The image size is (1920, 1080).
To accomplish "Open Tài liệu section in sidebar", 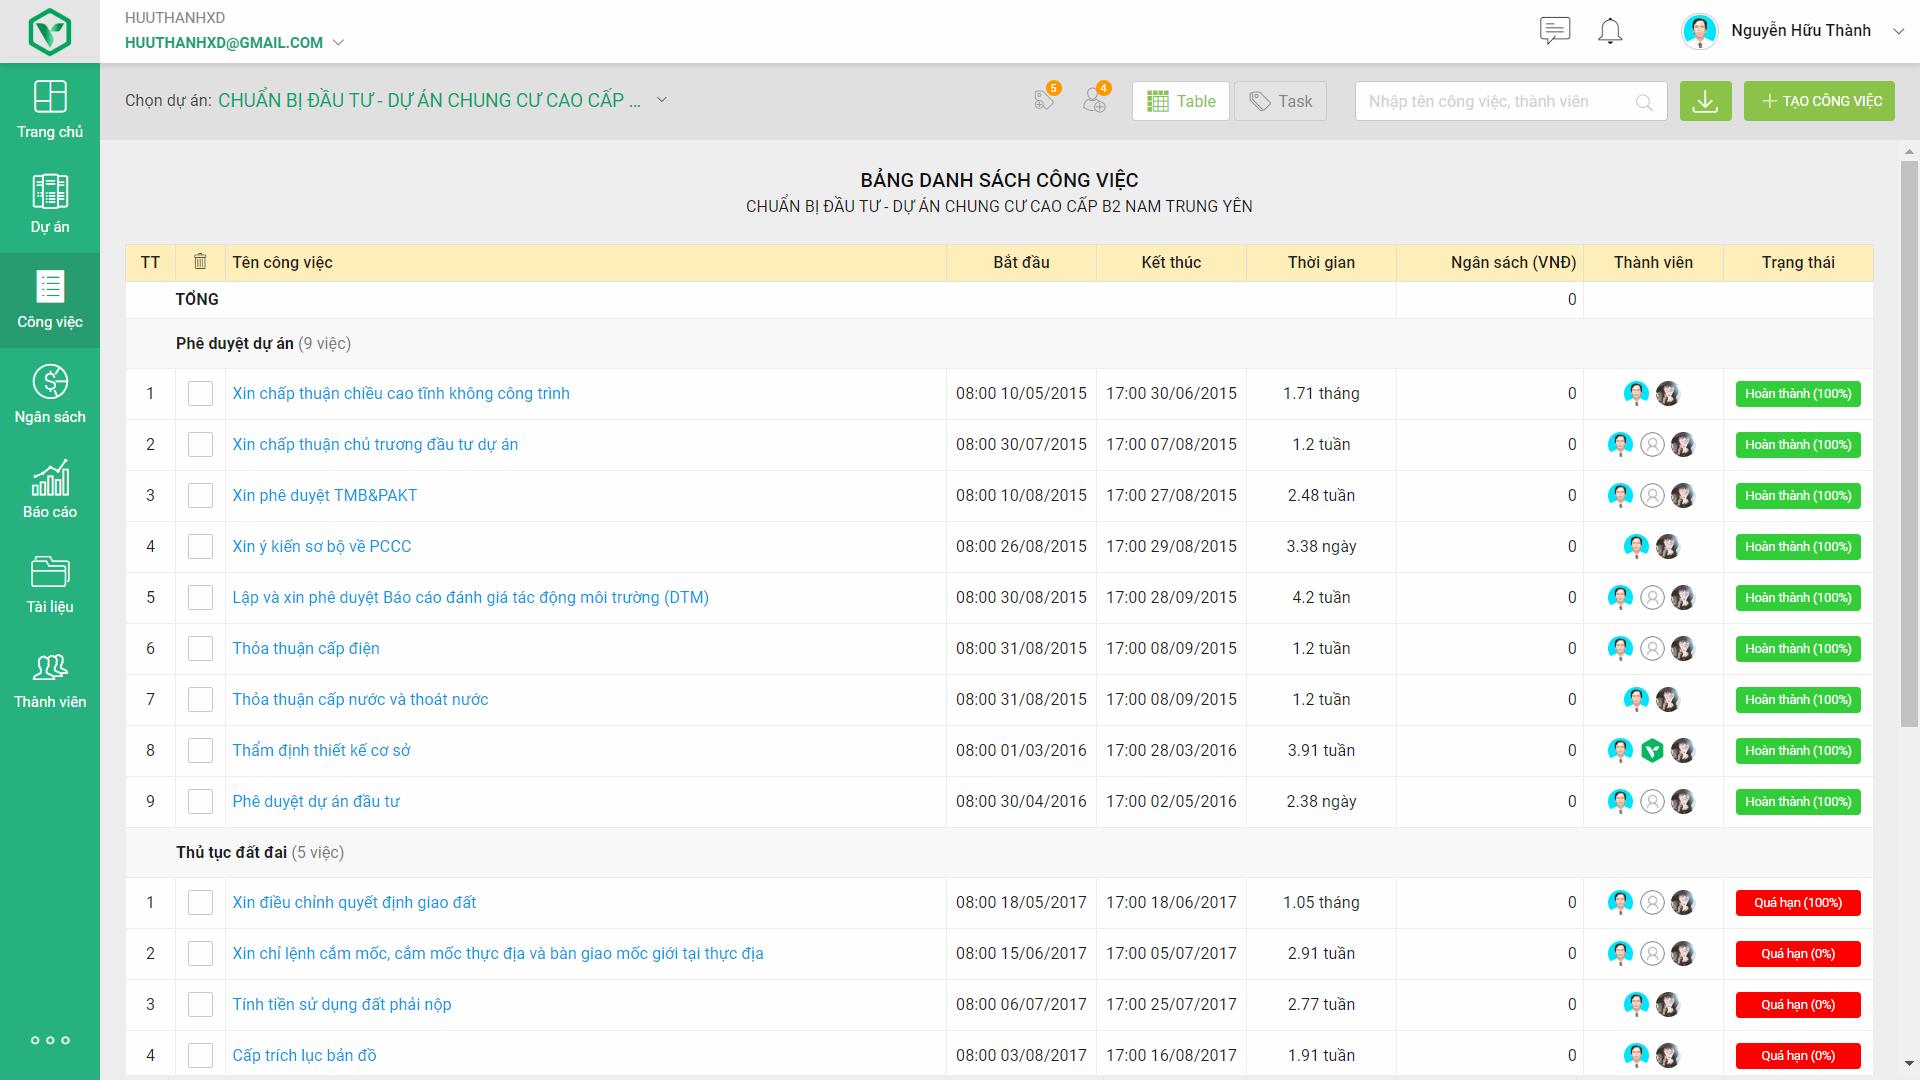I will coord(50,585).
